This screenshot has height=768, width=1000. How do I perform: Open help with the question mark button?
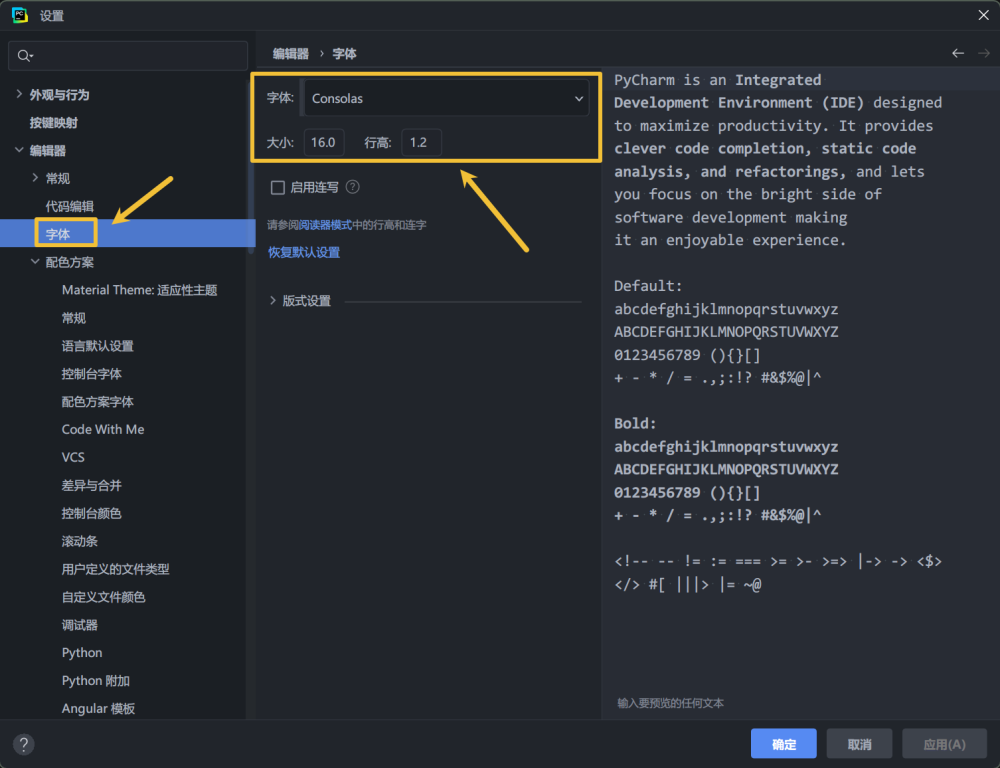pyautogui.click(x=24, y=744)
